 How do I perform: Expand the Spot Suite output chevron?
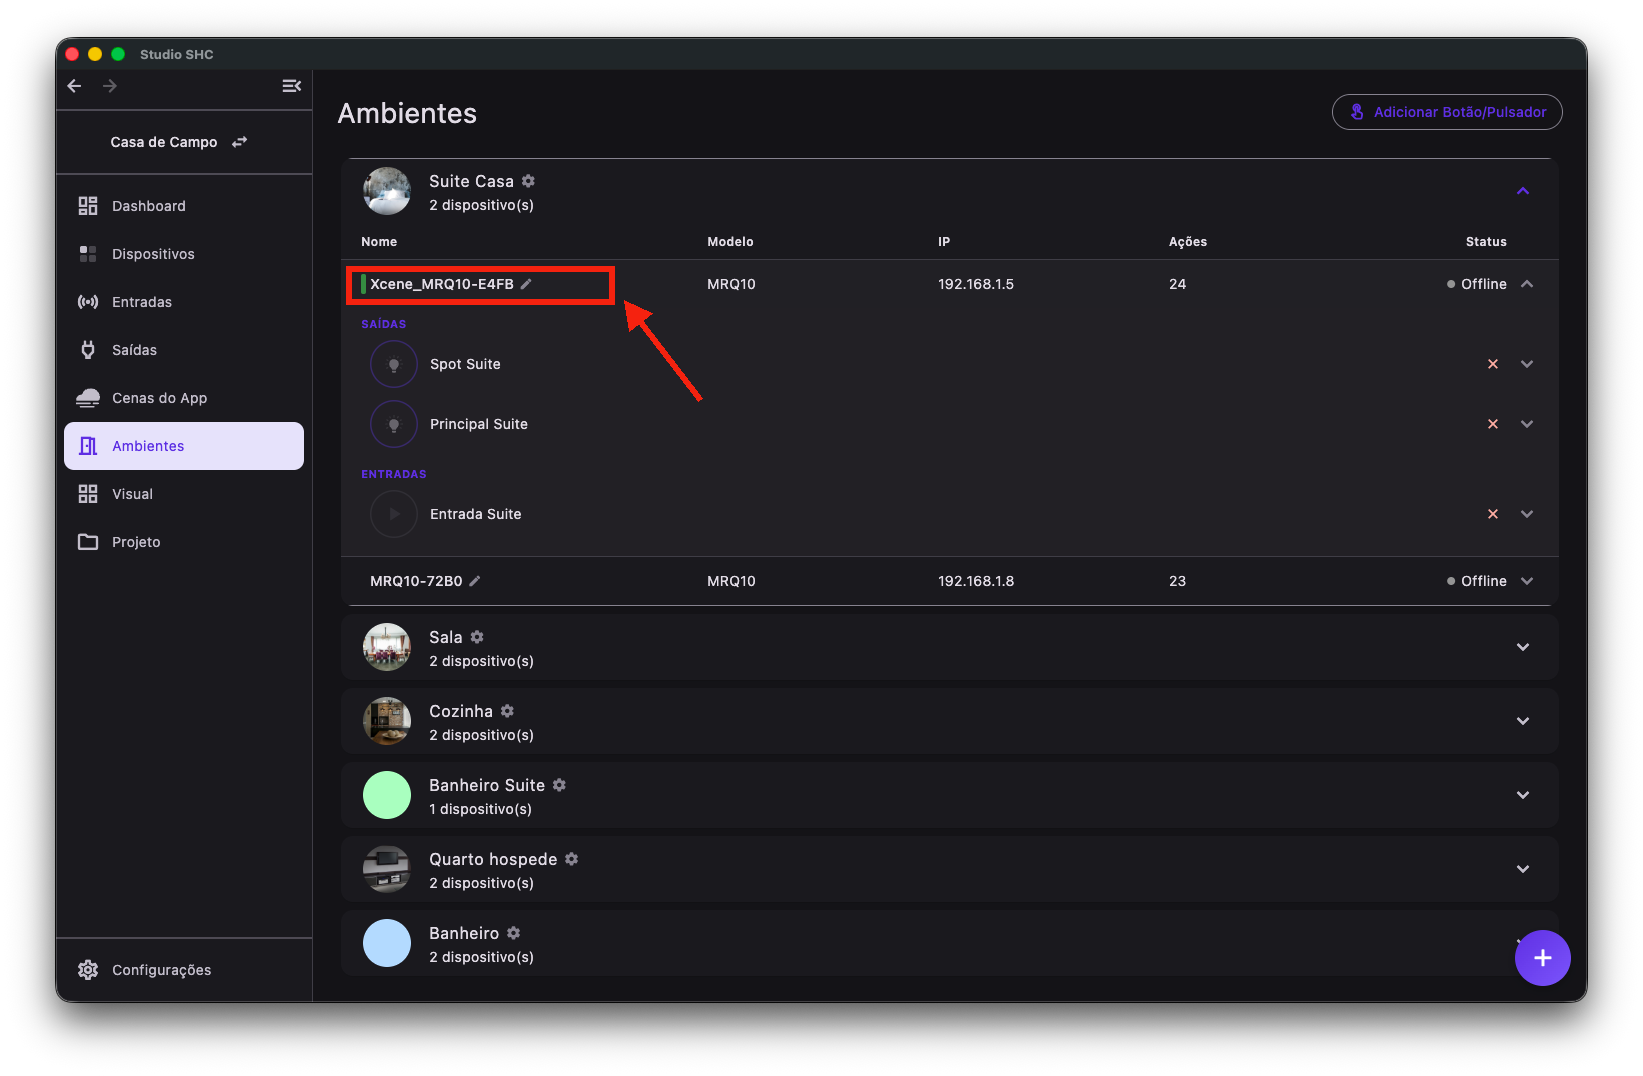(1527, 364)
